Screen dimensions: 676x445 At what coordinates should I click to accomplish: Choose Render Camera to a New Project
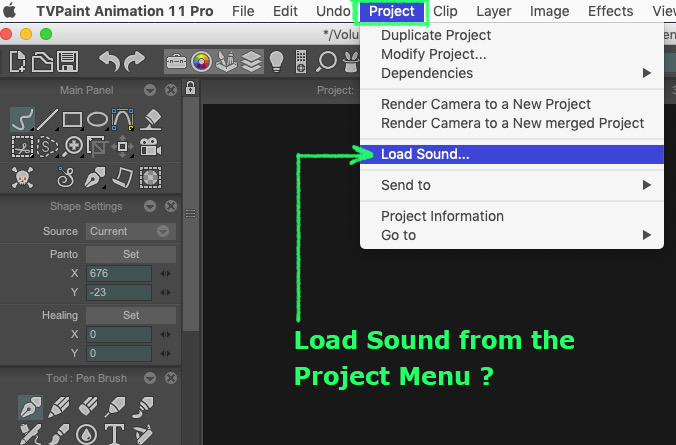(512, 104)
